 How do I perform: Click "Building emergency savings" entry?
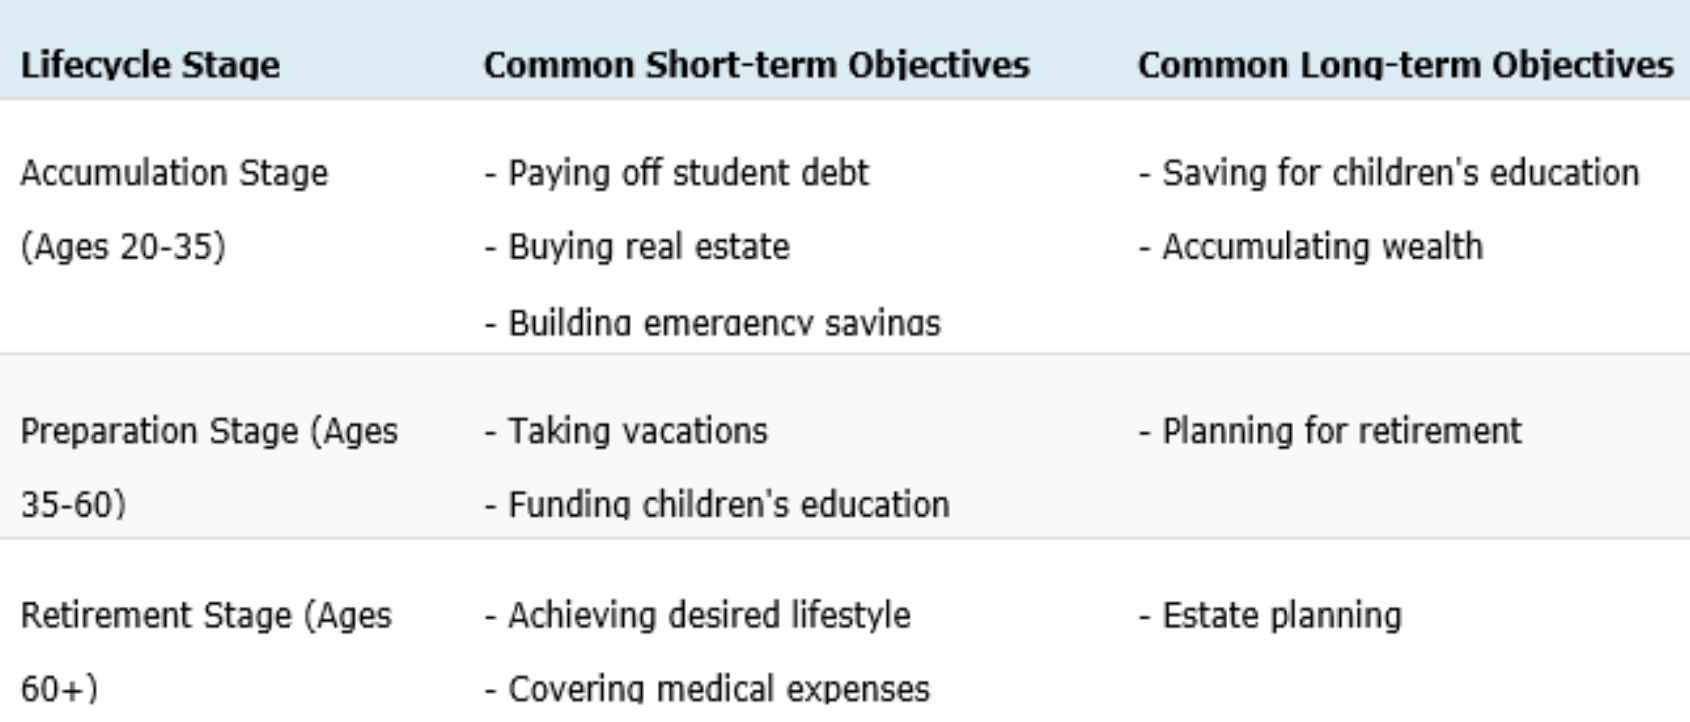point(723,322)
